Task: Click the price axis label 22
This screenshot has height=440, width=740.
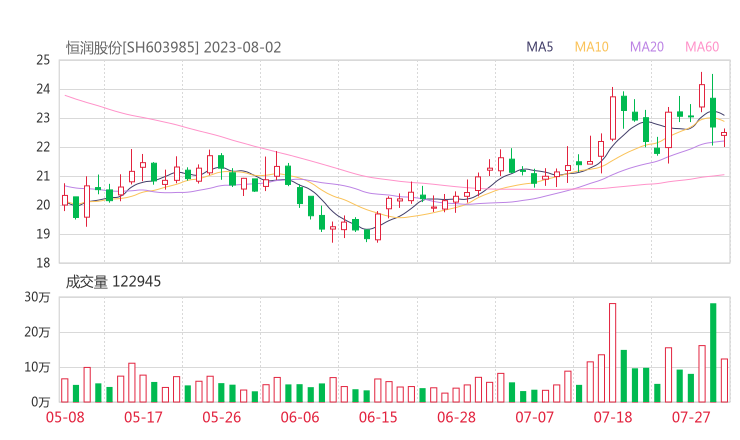Action: pyautogui.click(x=43, y=147)
